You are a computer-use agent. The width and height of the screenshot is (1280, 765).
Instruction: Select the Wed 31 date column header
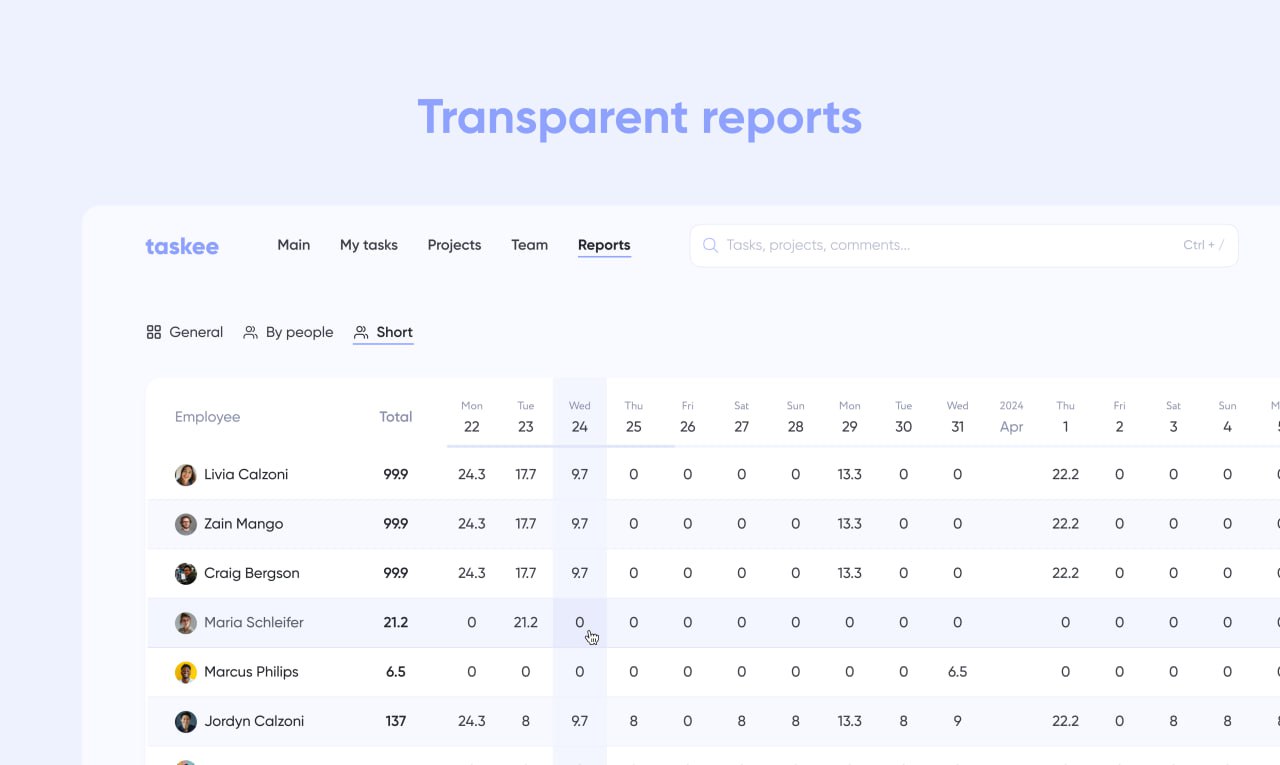(958, 417)
